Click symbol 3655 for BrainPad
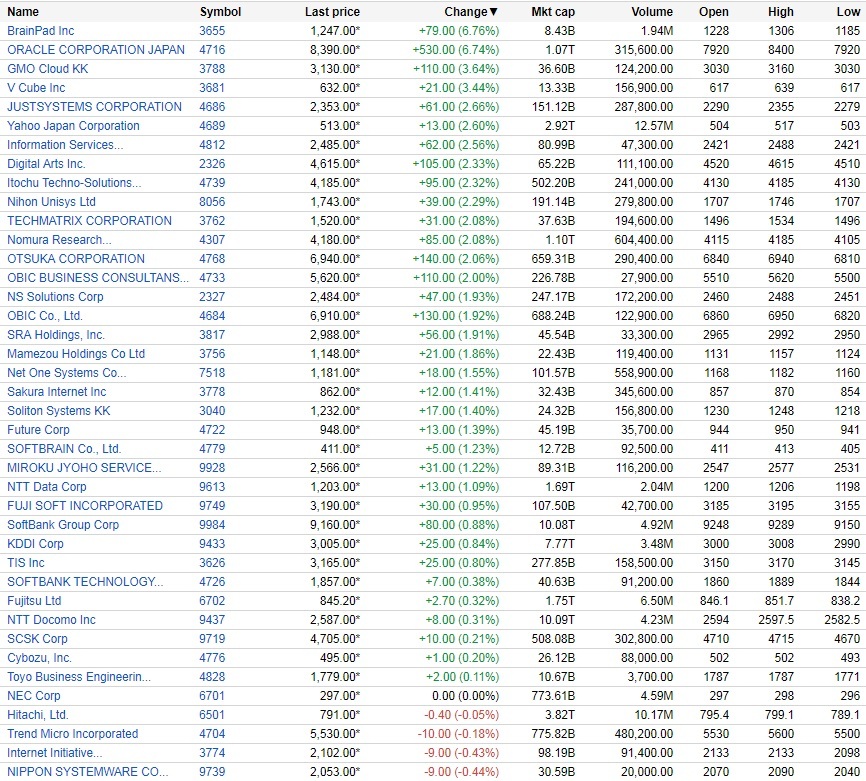The height and width of the screenshot is (781, 866). point(212,31)
